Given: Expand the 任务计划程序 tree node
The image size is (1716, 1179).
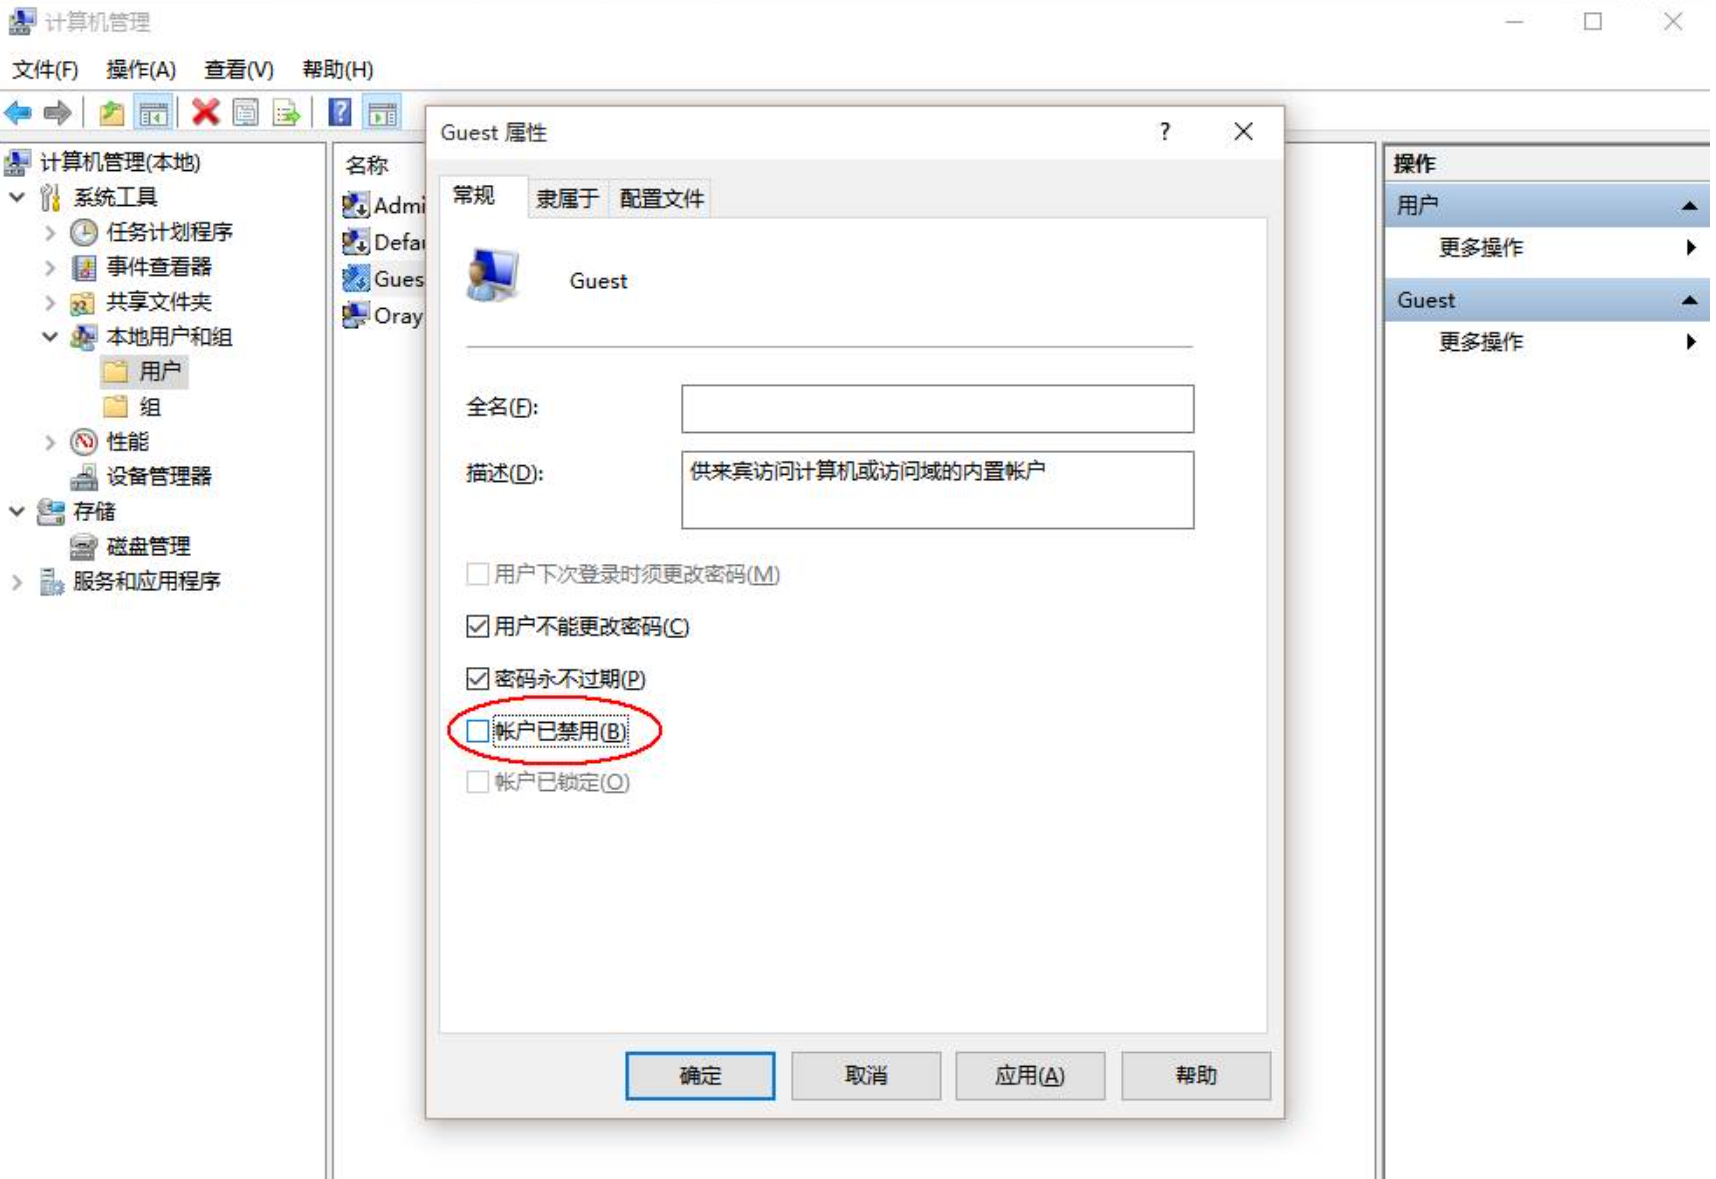Looking at the screenshot, I should click(50, 233).
